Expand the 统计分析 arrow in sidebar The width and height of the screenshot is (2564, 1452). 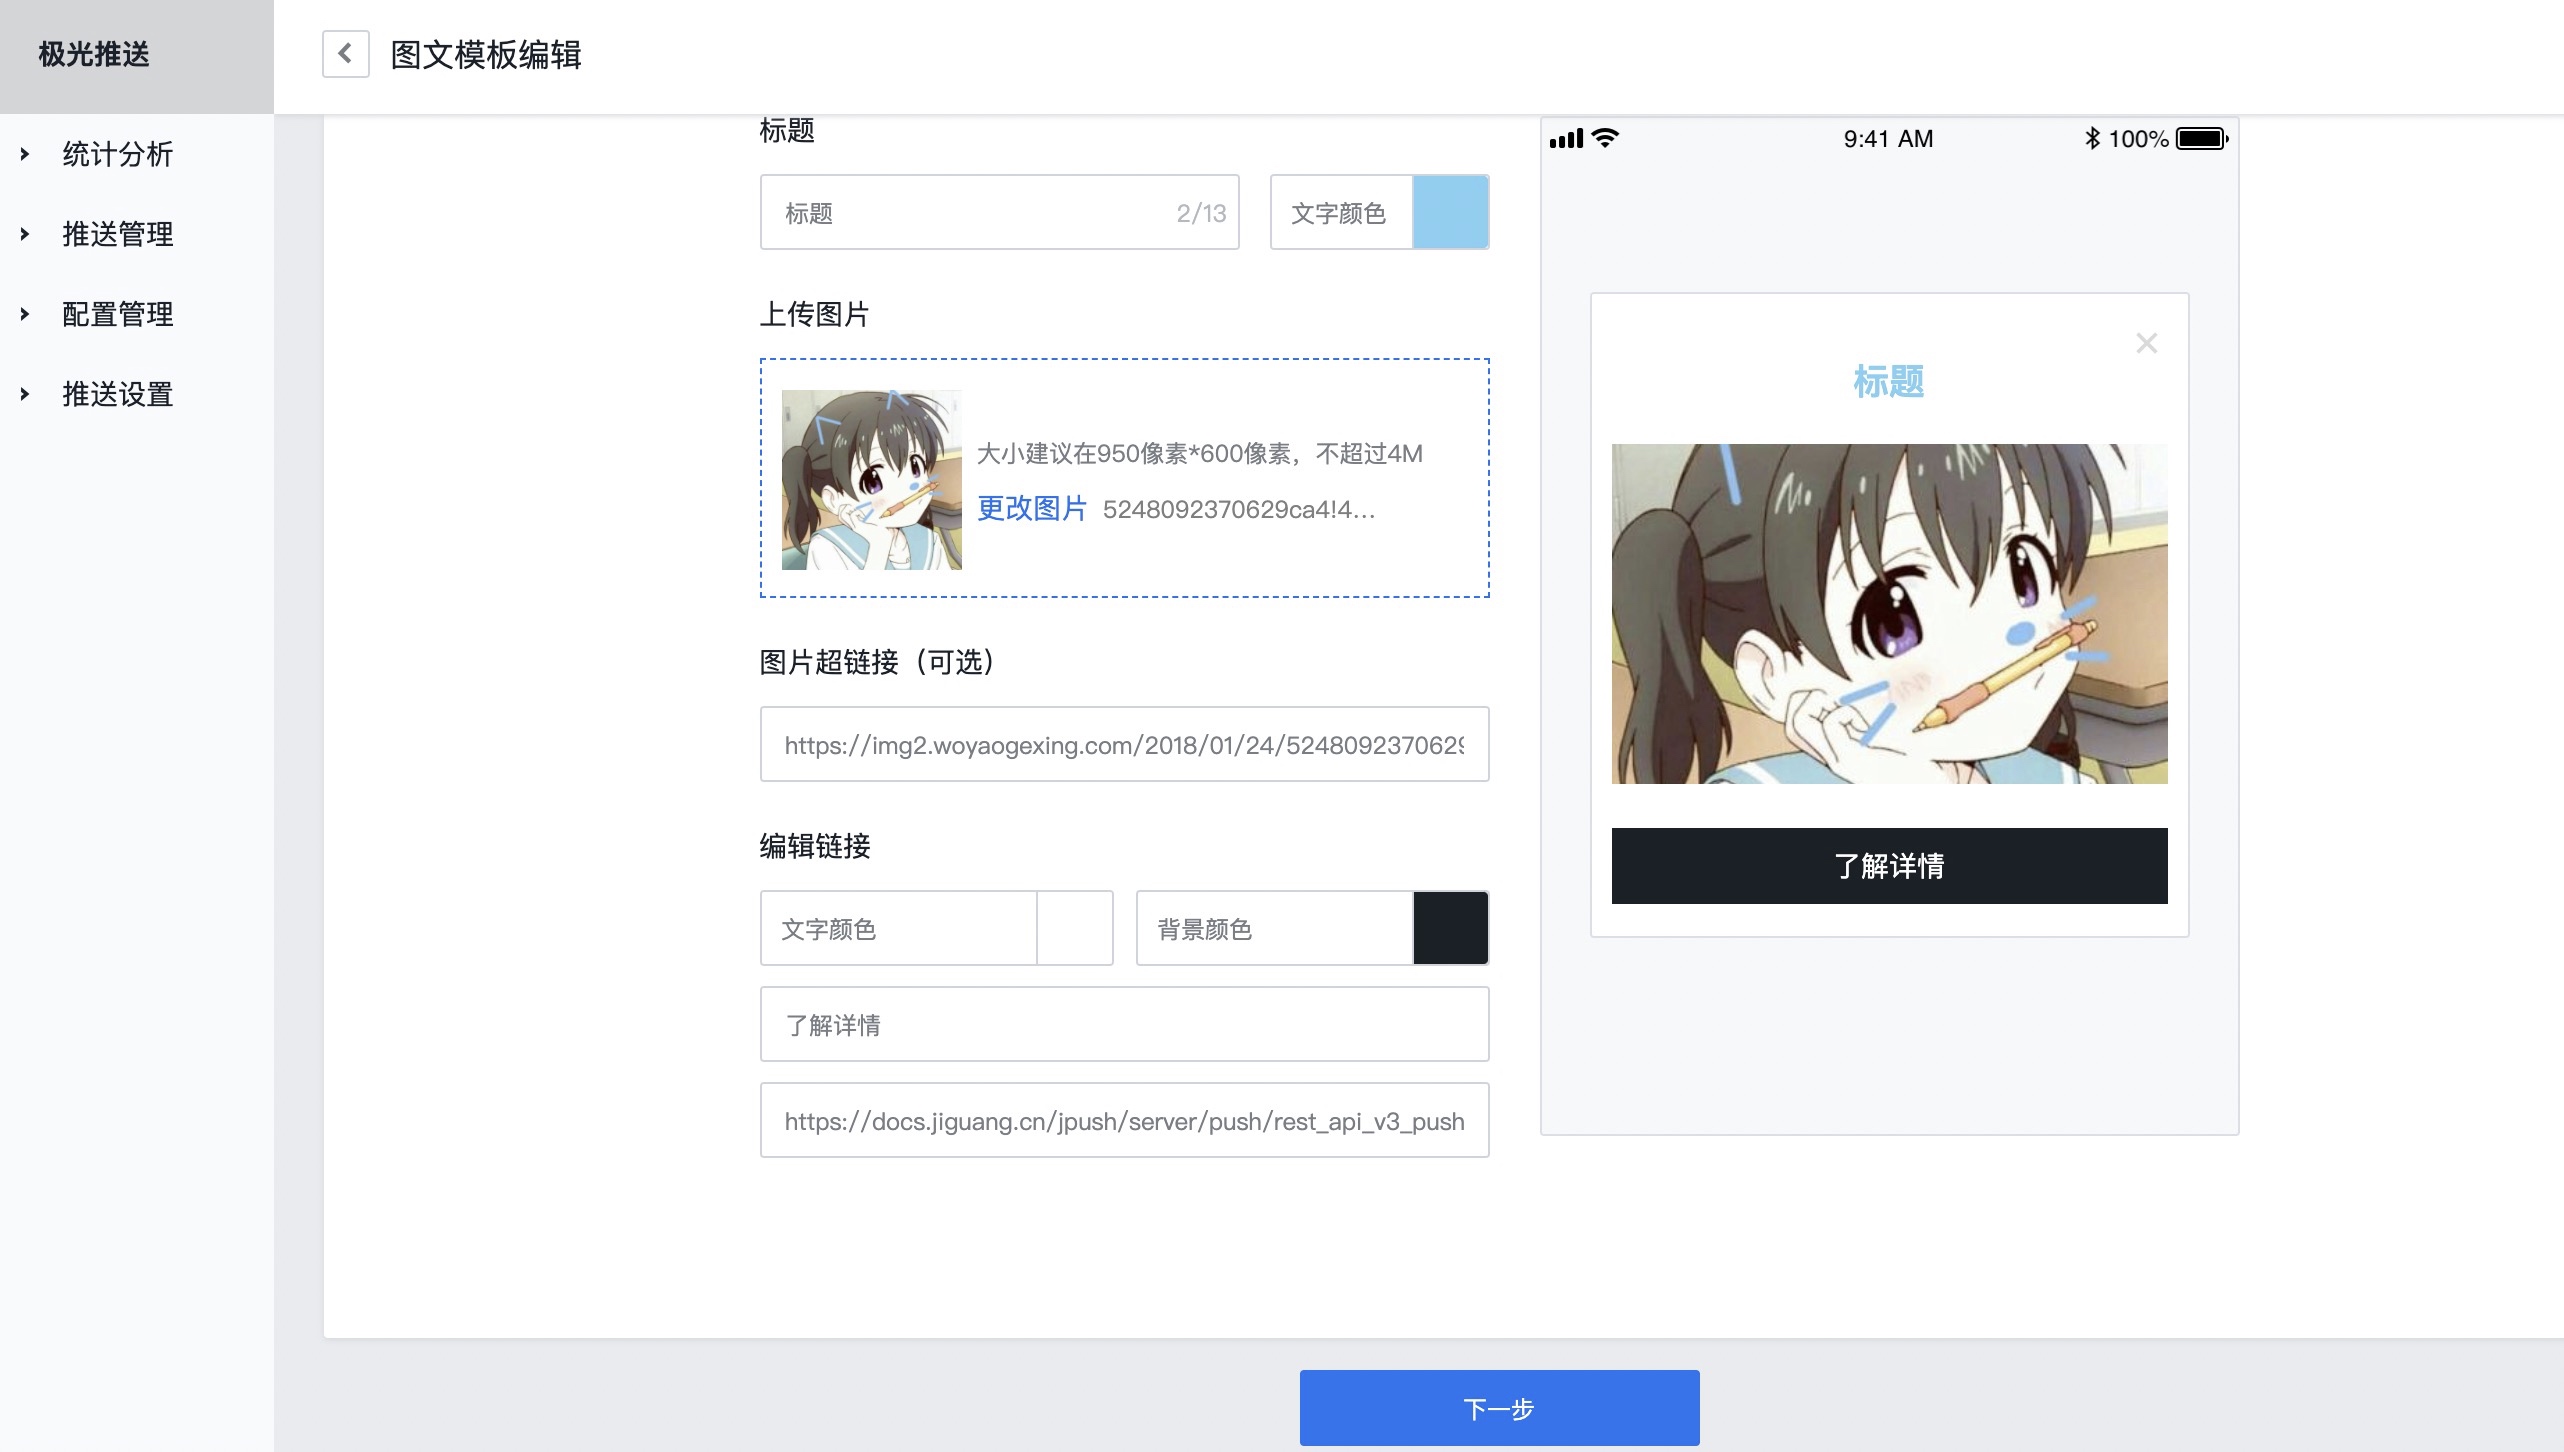(x=25, y=154)
